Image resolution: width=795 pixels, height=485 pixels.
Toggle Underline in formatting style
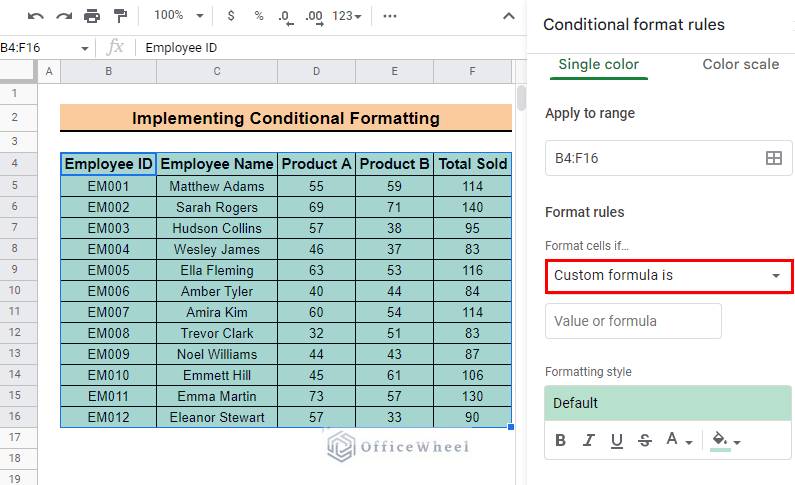[x=617, y=440]
